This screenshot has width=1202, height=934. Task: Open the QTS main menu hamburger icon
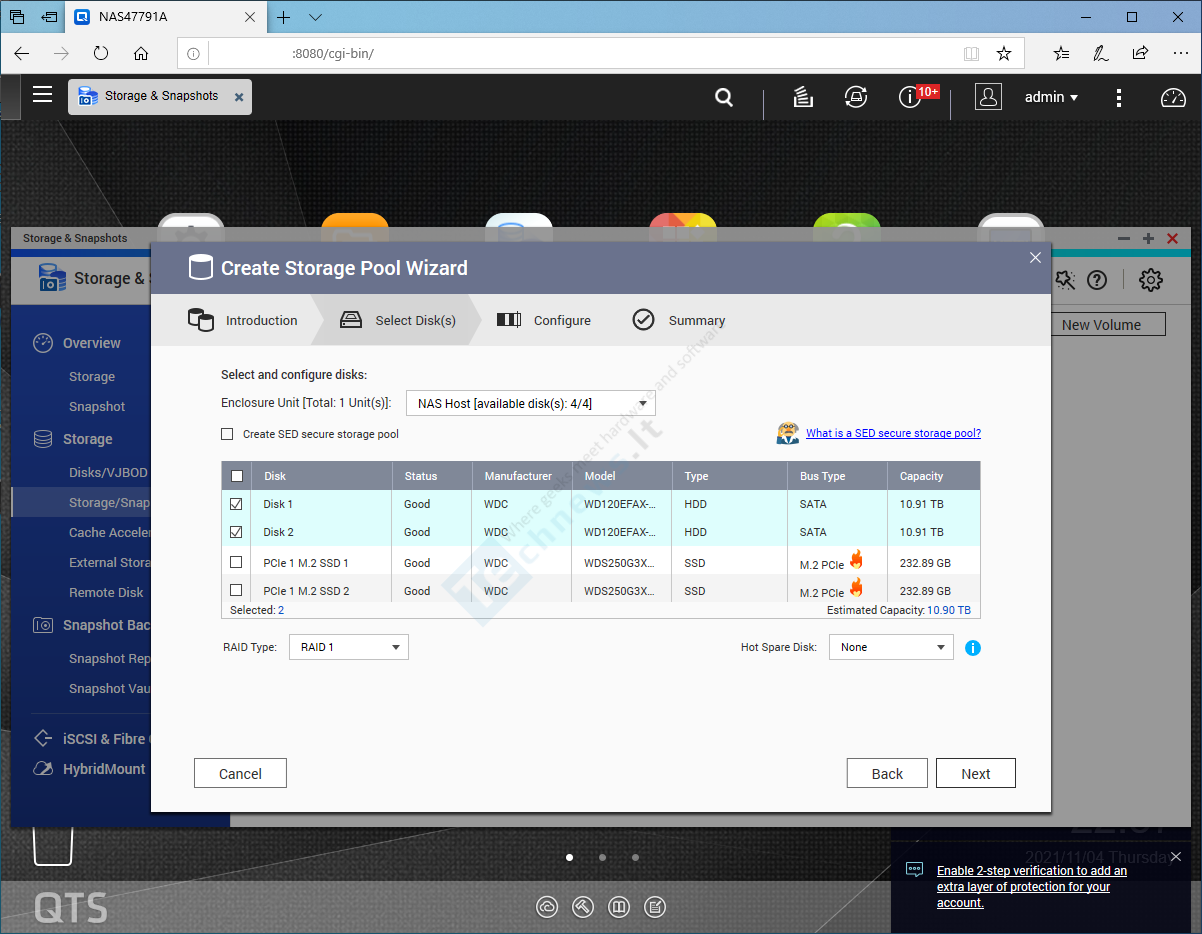42,95
